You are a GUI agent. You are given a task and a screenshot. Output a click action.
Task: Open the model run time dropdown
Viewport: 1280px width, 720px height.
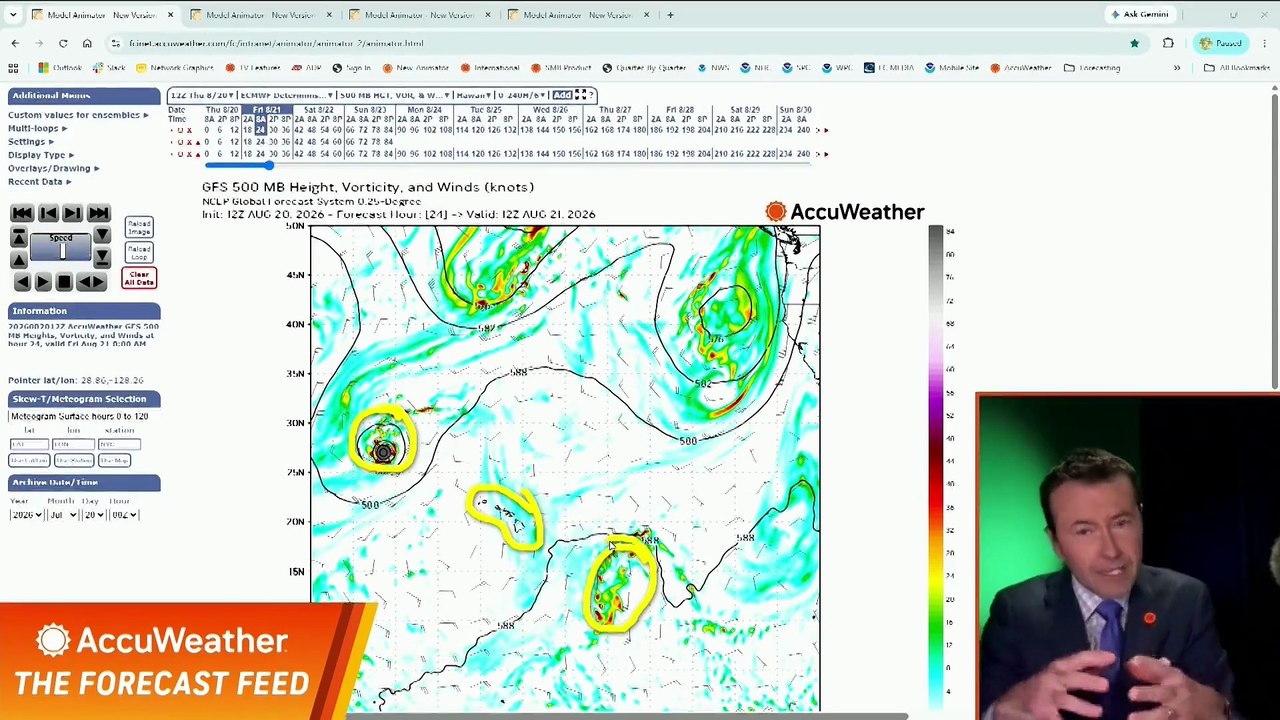202,95
